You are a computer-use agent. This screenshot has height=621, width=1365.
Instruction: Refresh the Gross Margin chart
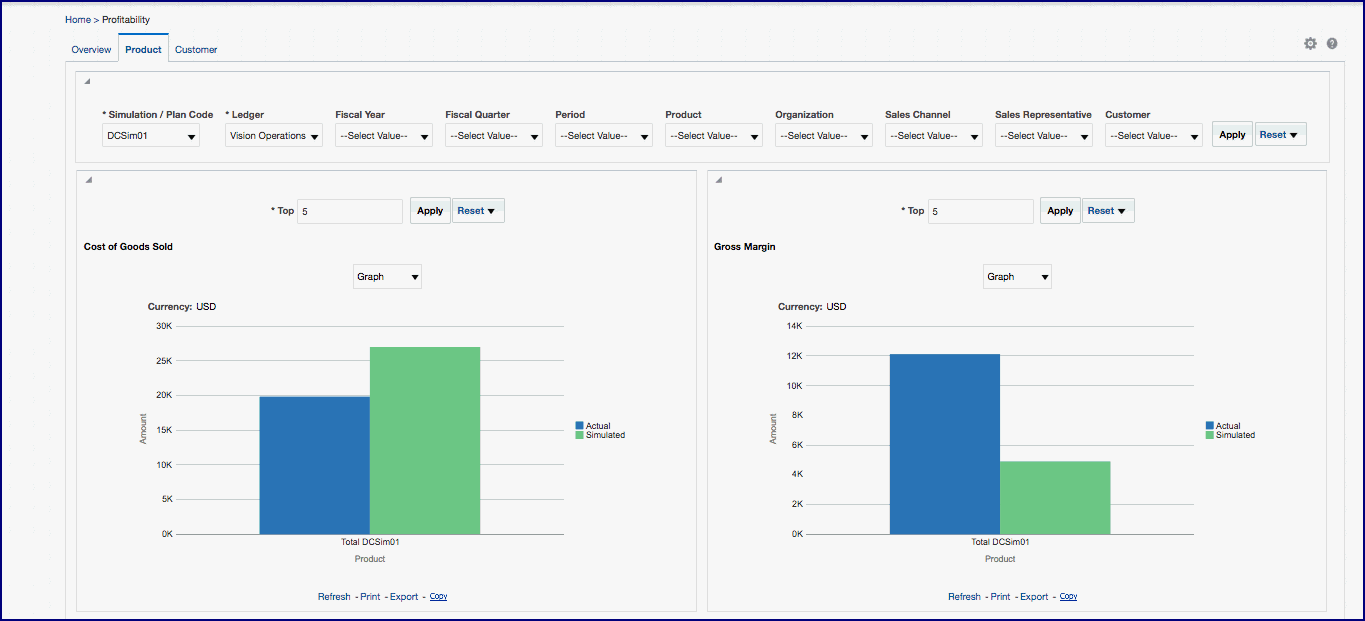[964, 597]
